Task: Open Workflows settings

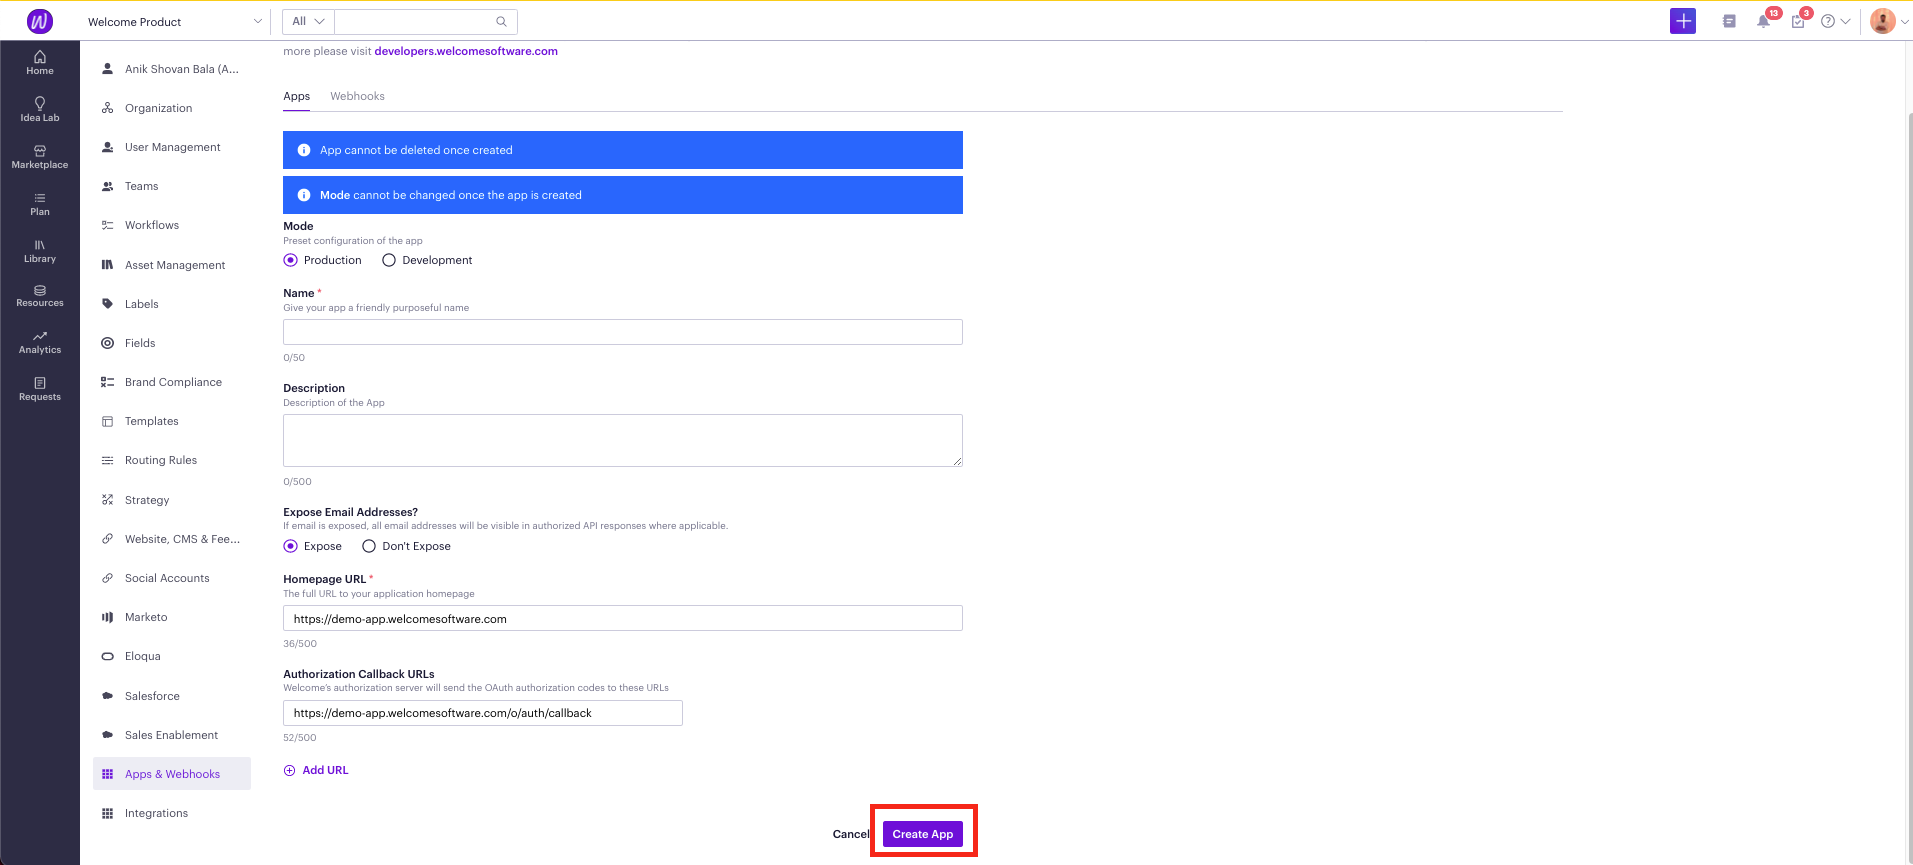Action: tap(172, 225)
